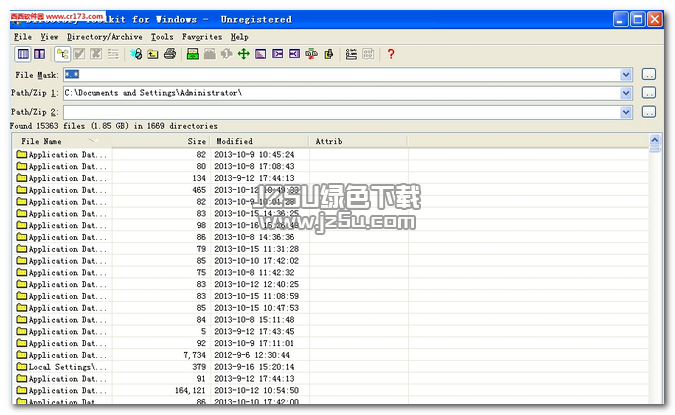This screenshot has height=415, width=675.
Task: Click the date 2013-10-10 17:42:02
Action: tap(257, 261)
